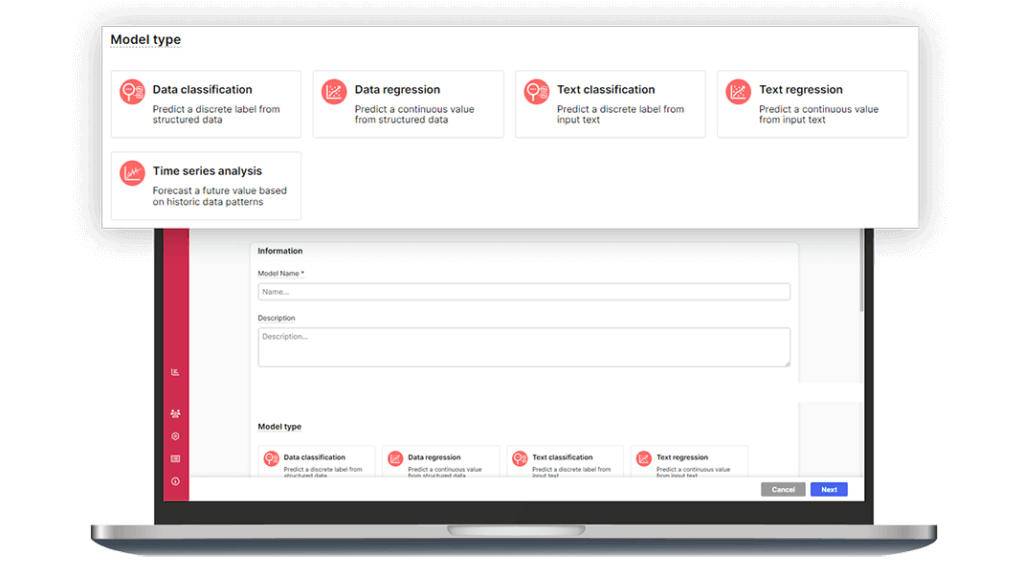Open the models chart icon in the sidebar
The width and height of the screenshot is (1024, 577).
click(175, 371)
